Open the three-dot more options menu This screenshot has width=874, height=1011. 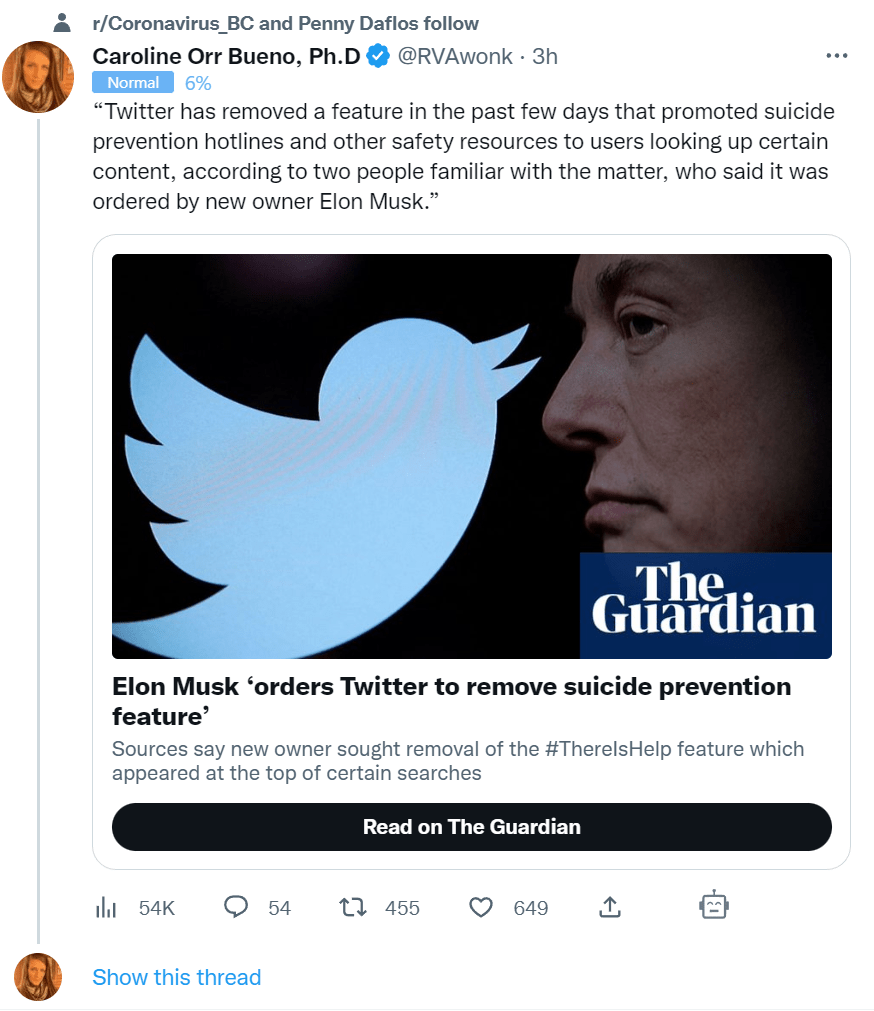[835, 56]
